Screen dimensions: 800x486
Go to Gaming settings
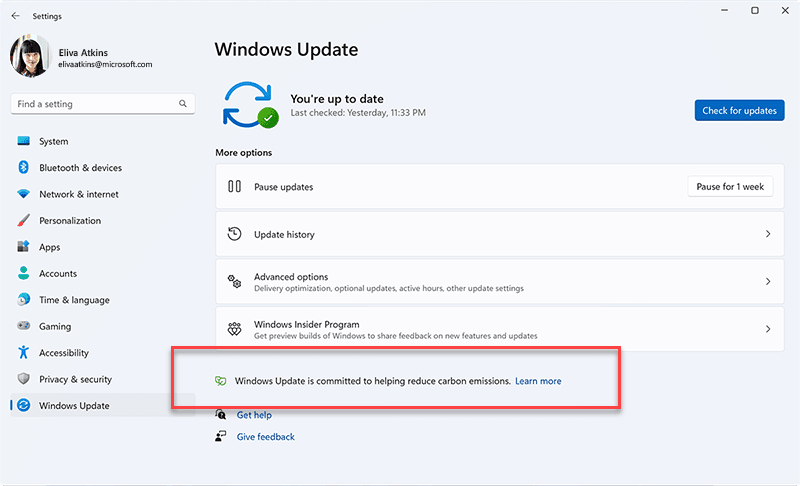[x=103, y=326]
